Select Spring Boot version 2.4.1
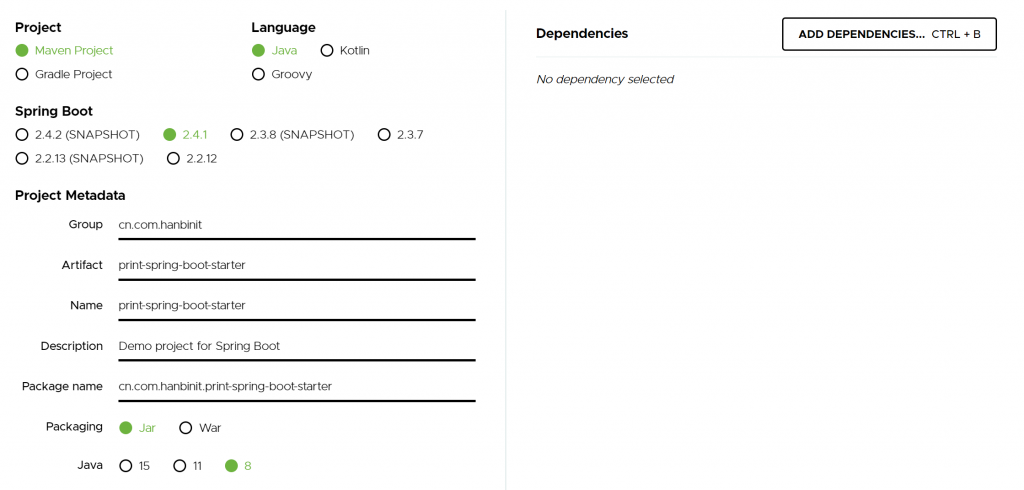 tap(185, 135)
